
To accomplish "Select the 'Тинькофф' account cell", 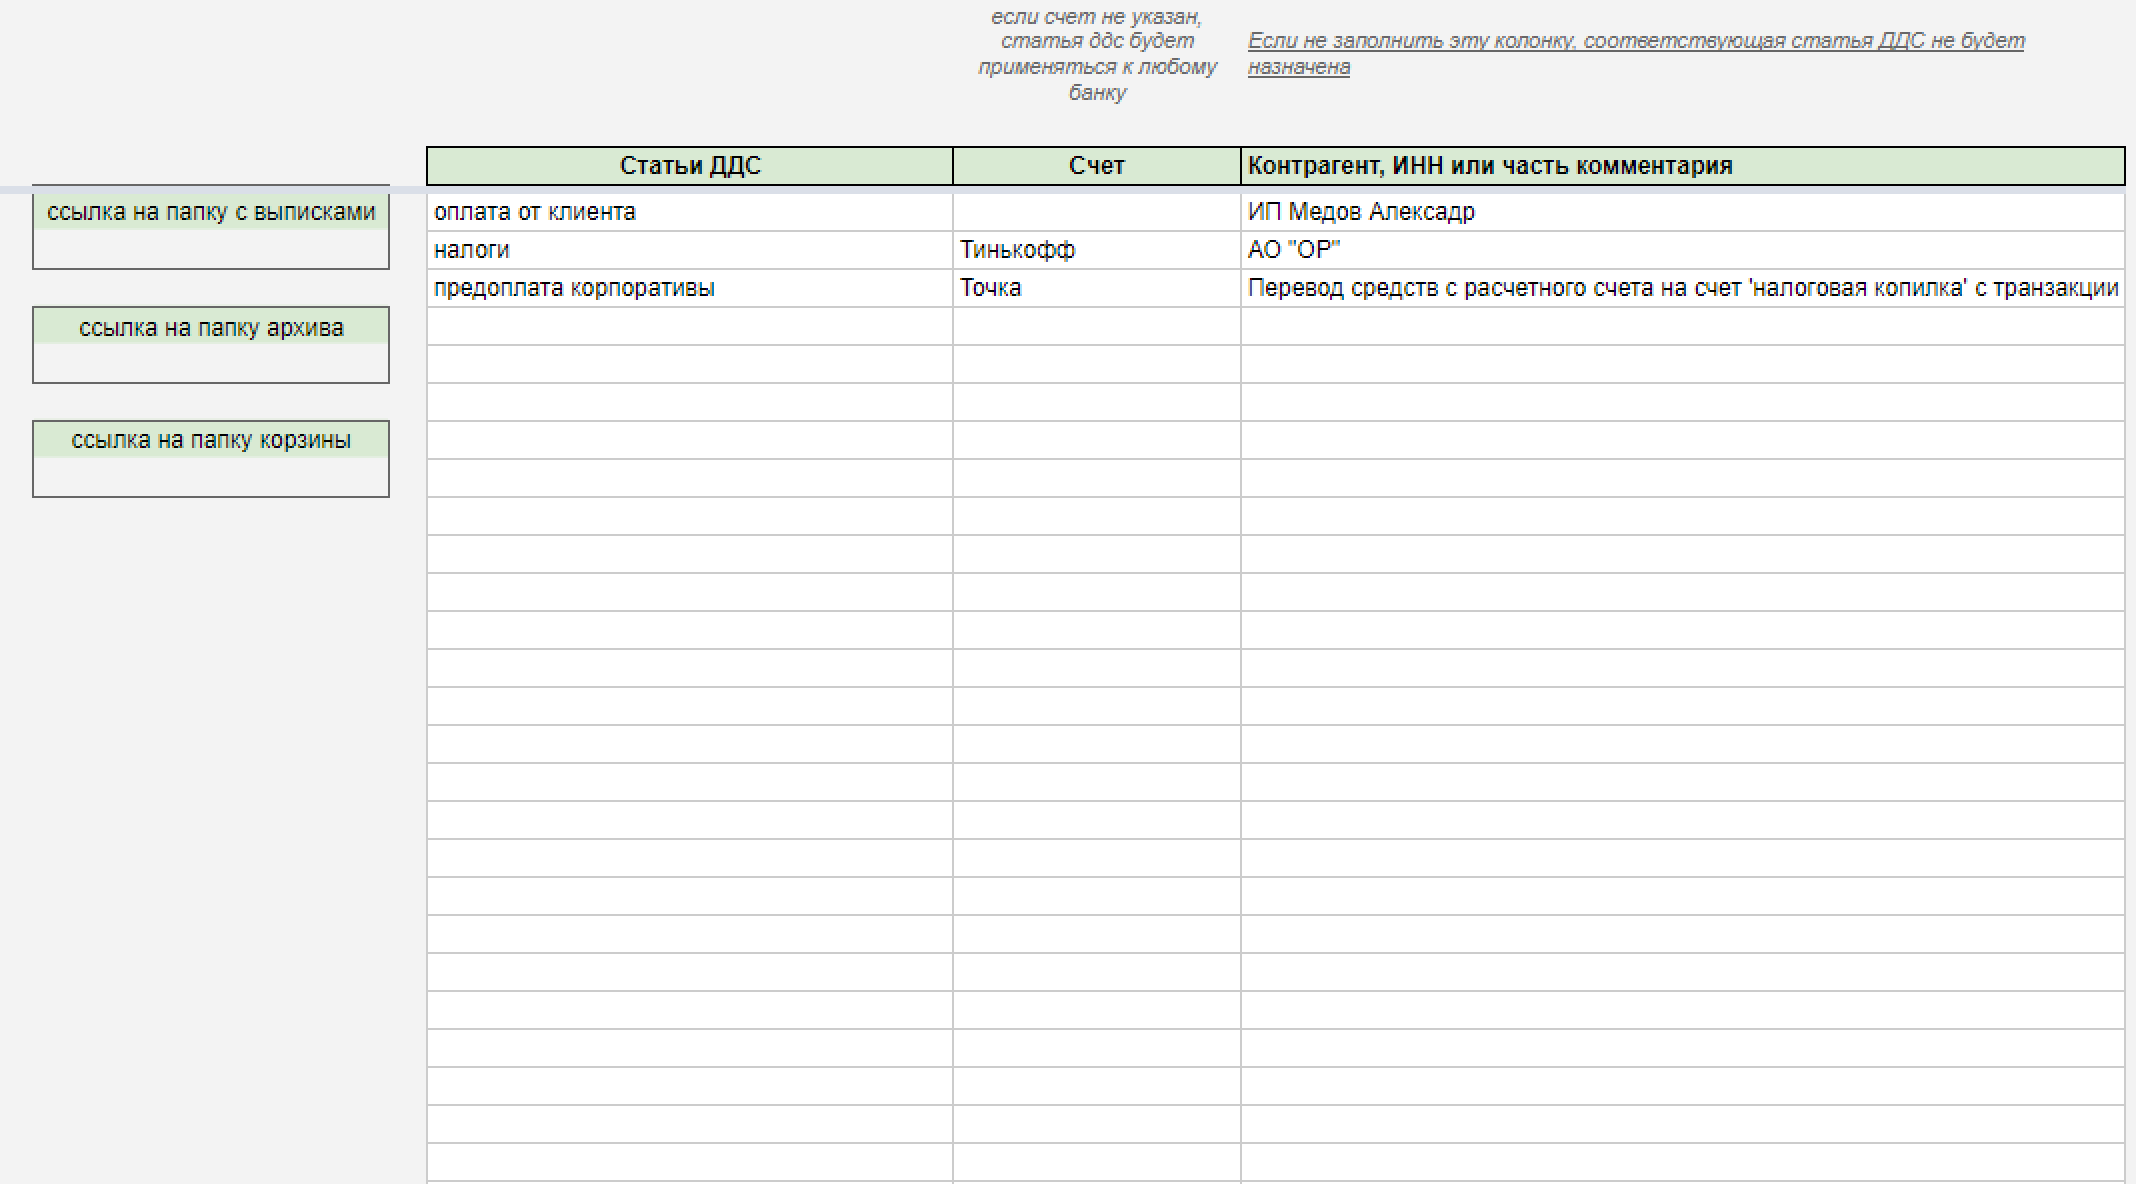I will [x=1097, y=250].
